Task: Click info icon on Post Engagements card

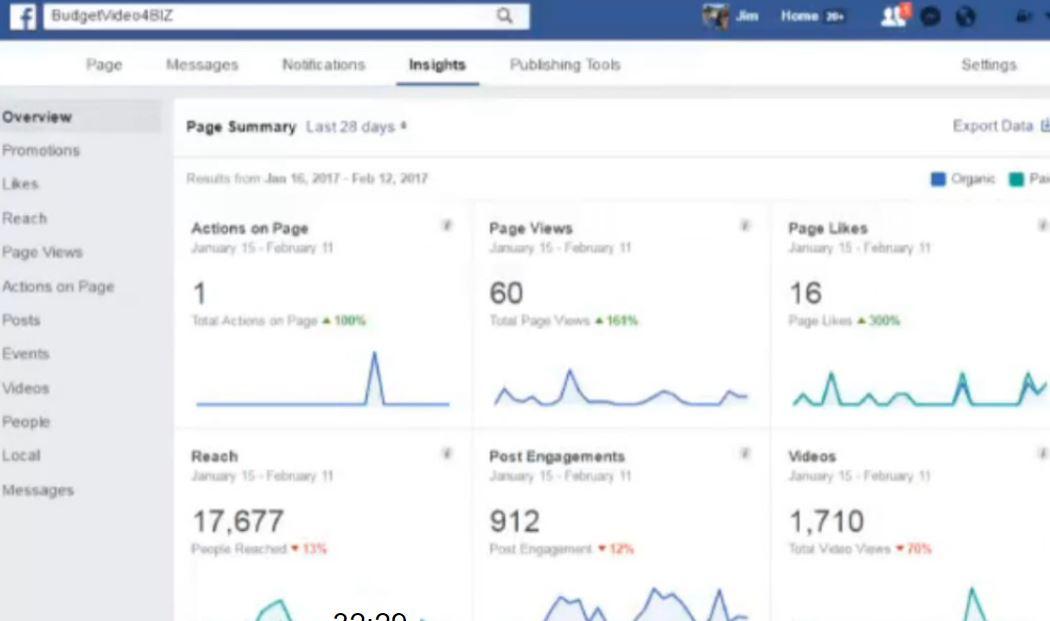Action: tap(745, 455)
